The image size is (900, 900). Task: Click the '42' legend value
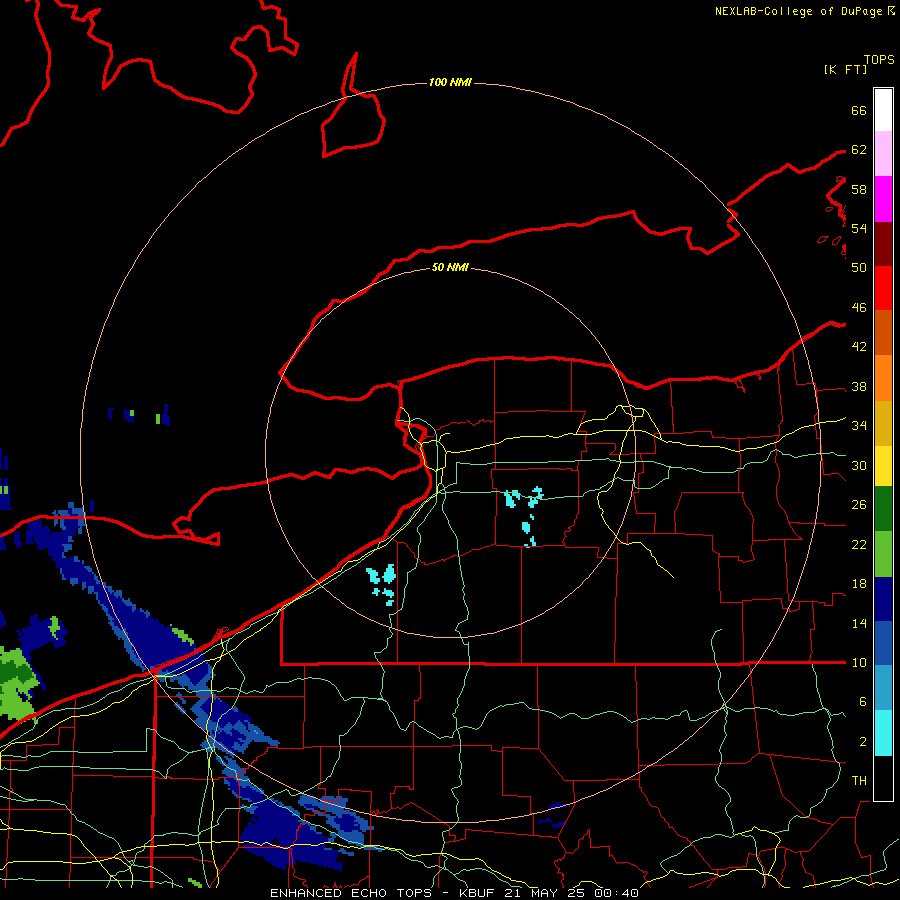(859, 347)
